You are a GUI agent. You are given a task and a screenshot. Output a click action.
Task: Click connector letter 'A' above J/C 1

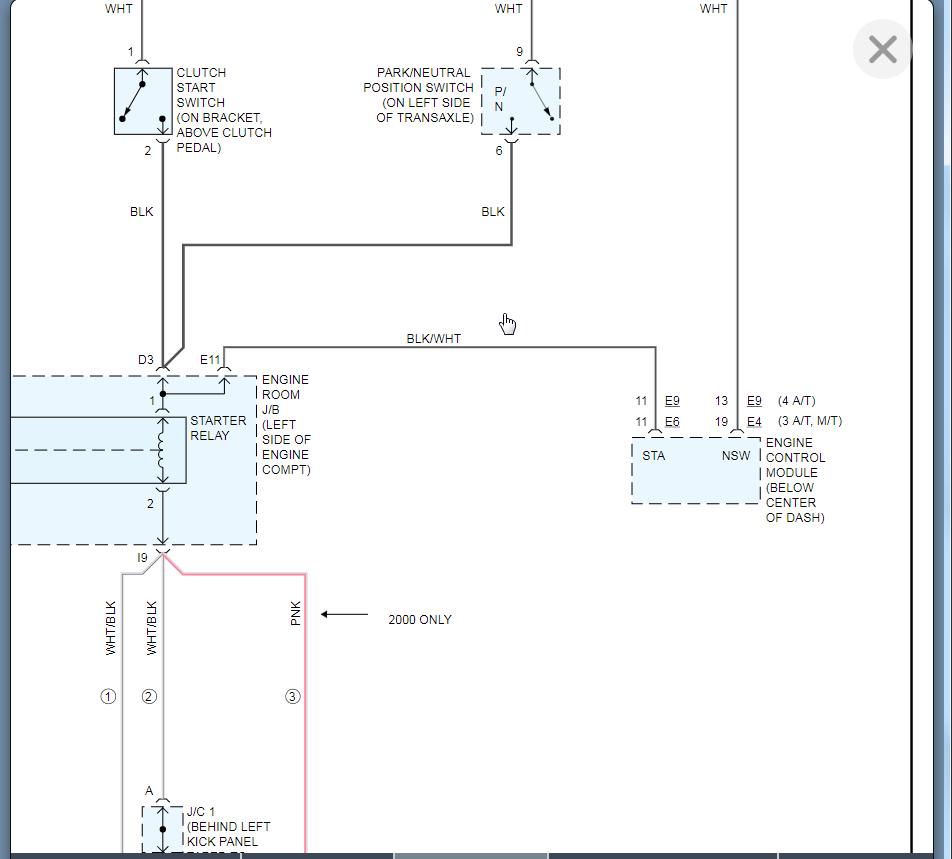(149, 791)
